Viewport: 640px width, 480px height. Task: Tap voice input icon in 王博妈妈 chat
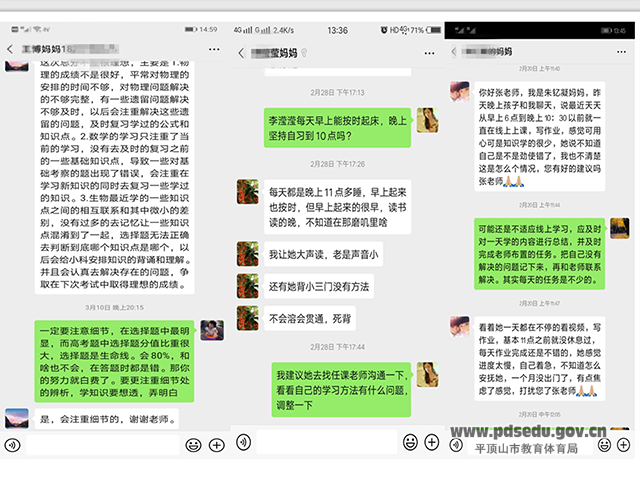pyautogui.click(x=11, y=444)
